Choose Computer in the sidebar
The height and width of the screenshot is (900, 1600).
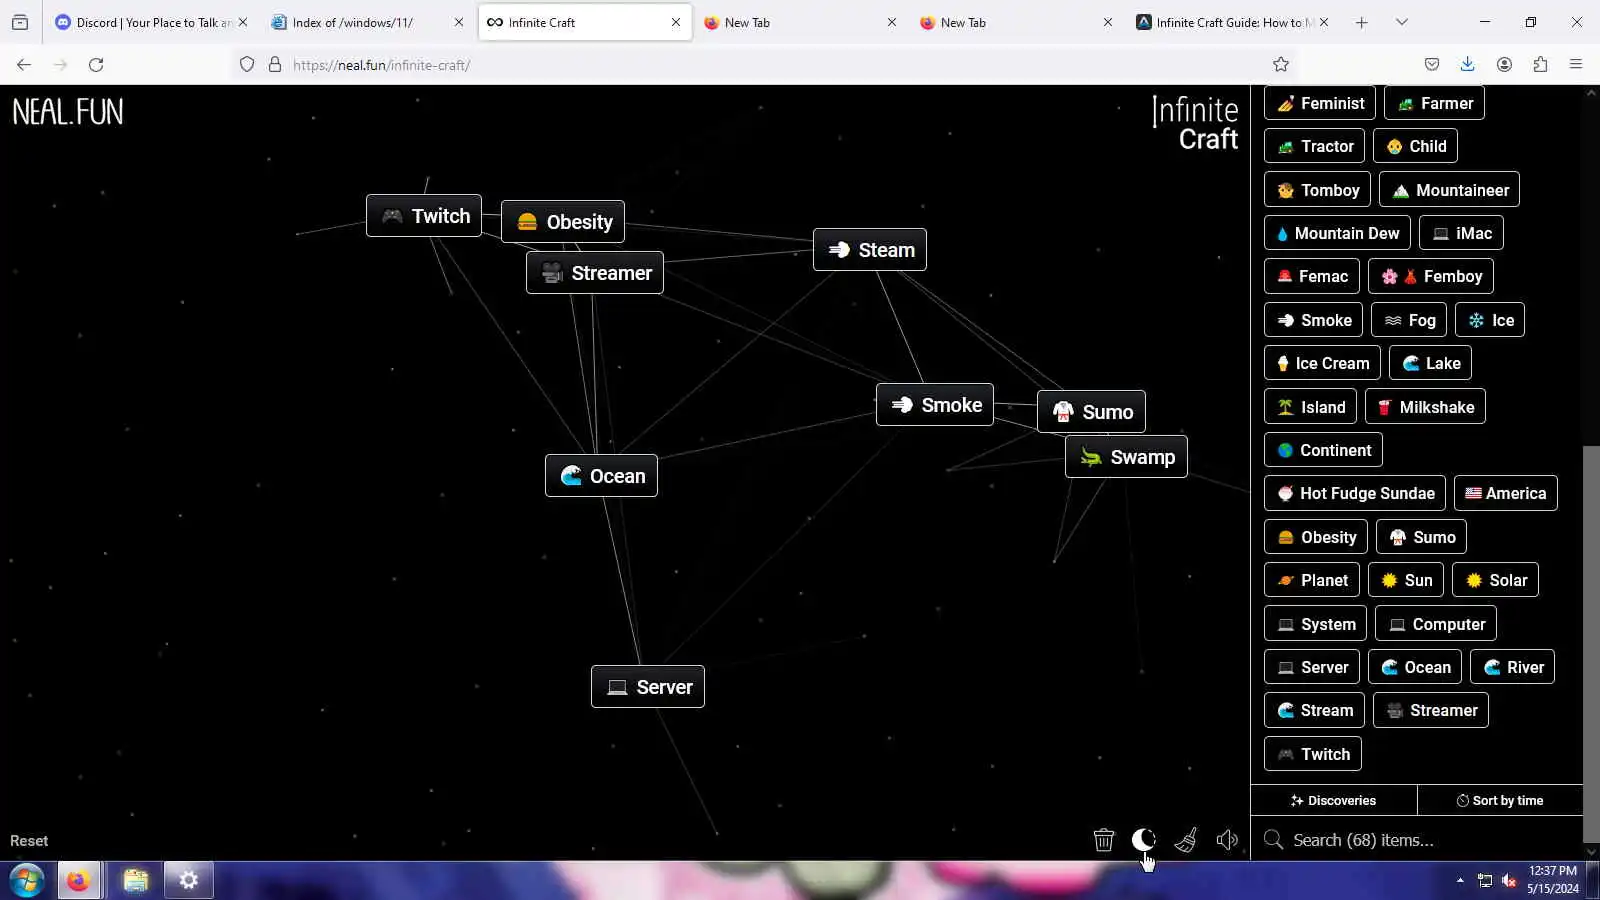[x=1435, y=624]
